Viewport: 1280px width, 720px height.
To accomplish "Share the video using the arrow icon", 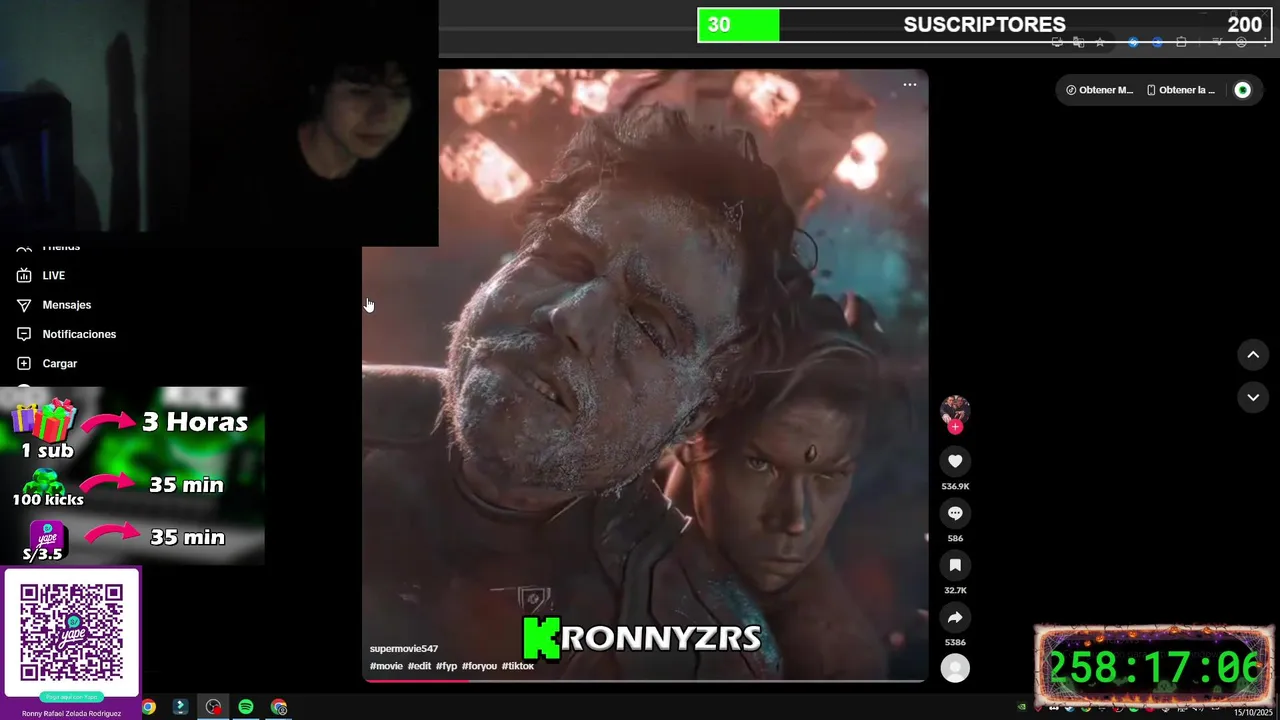I will coord(955,617).
